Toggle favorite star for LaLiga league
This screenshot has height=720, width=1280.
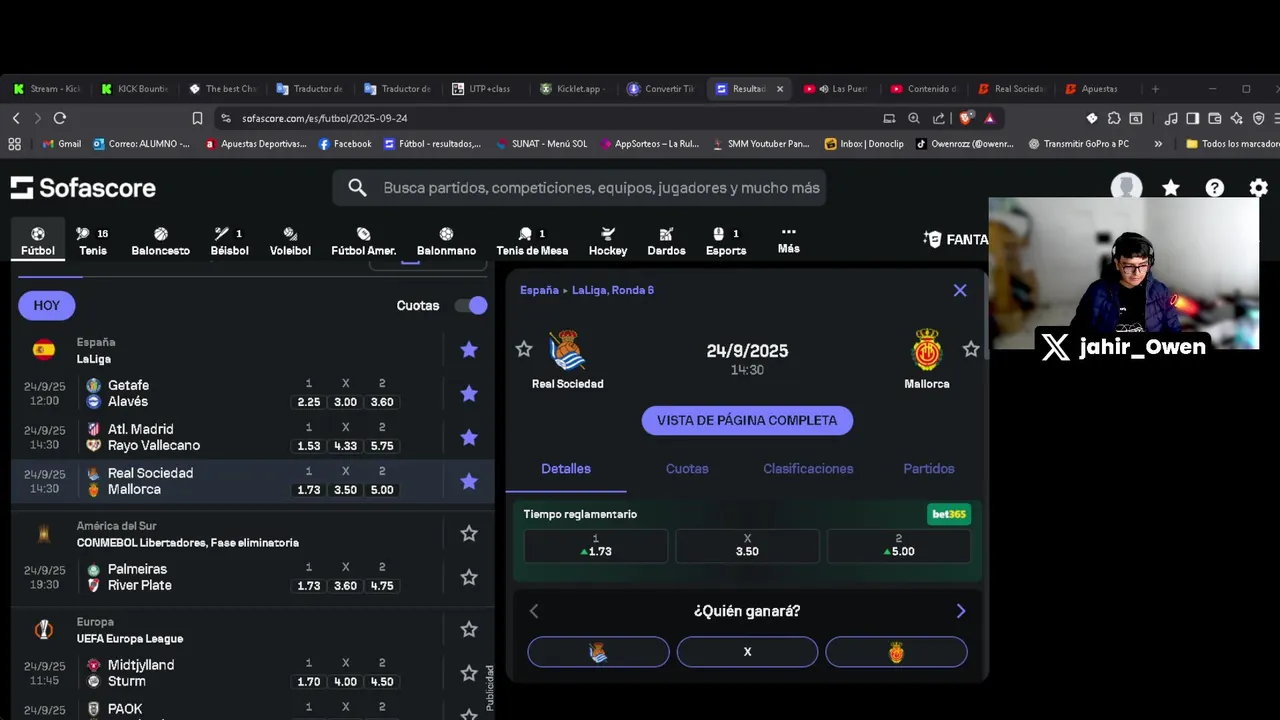click(469, 349)
